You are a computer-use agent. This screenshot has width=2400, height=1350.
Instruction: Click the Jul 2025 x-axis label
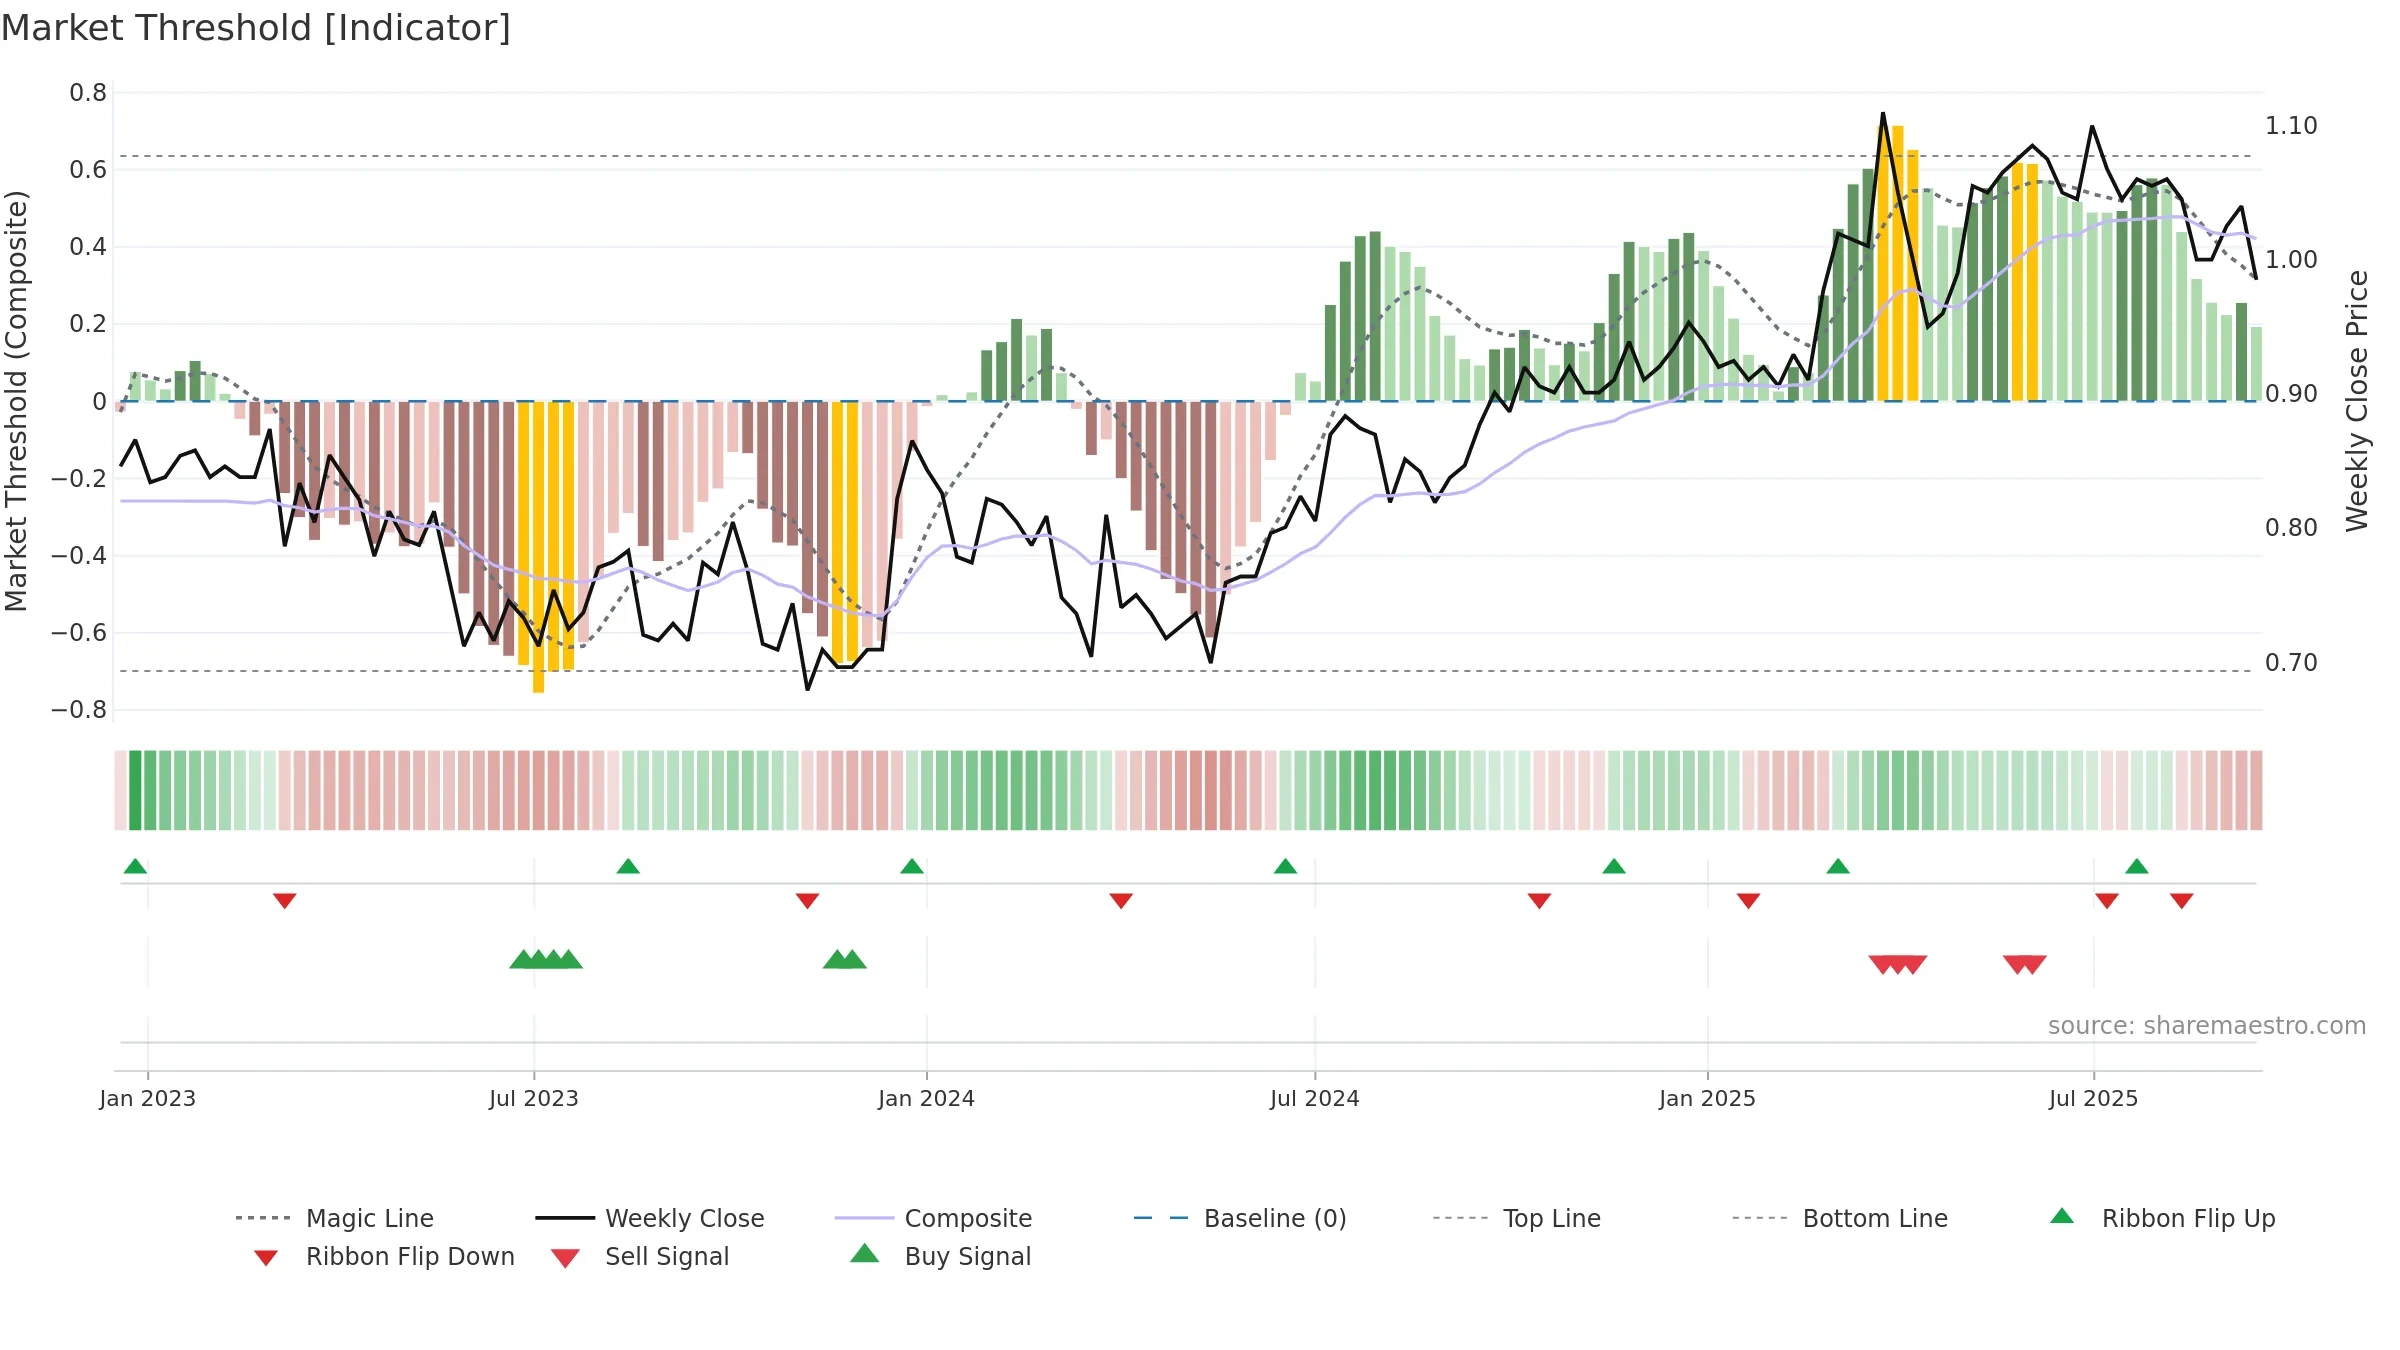pos(2094,1098)
